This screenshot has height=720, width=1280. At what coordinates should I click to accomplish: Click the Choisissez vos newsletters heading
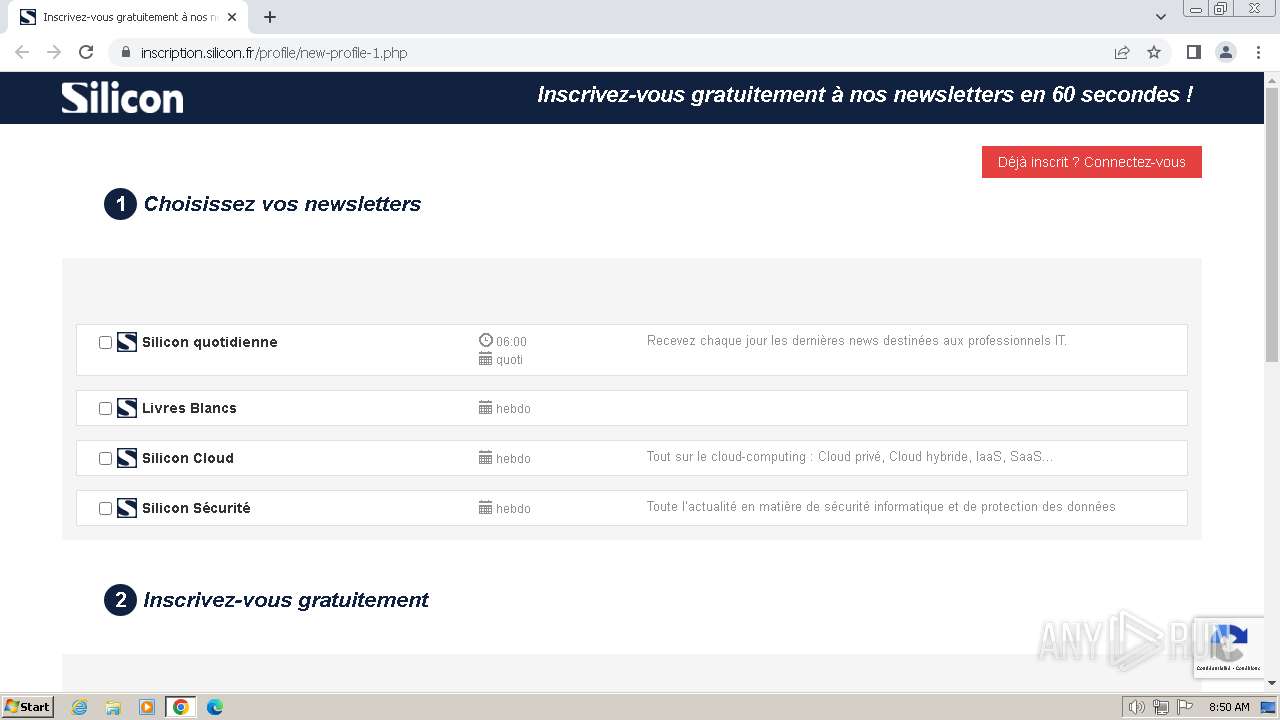tap(282, 204)
